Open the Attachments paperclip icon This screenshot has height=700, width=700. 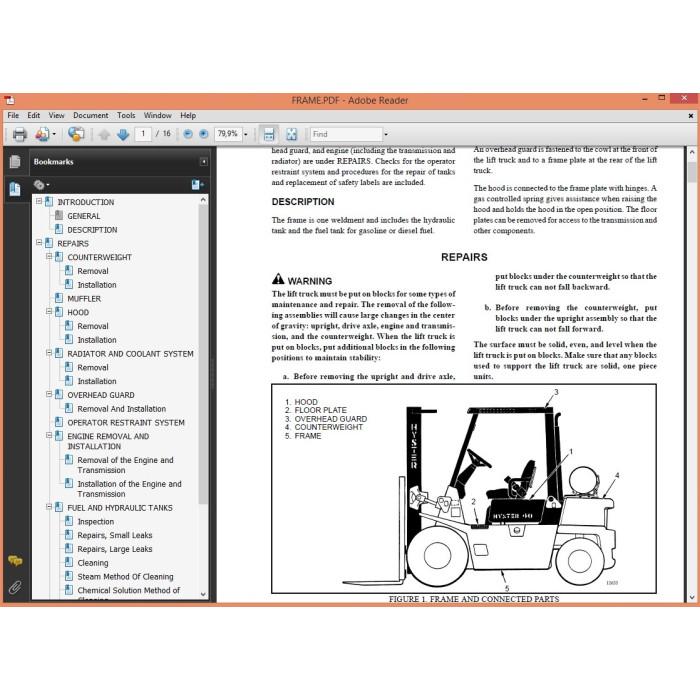(15, 587)
